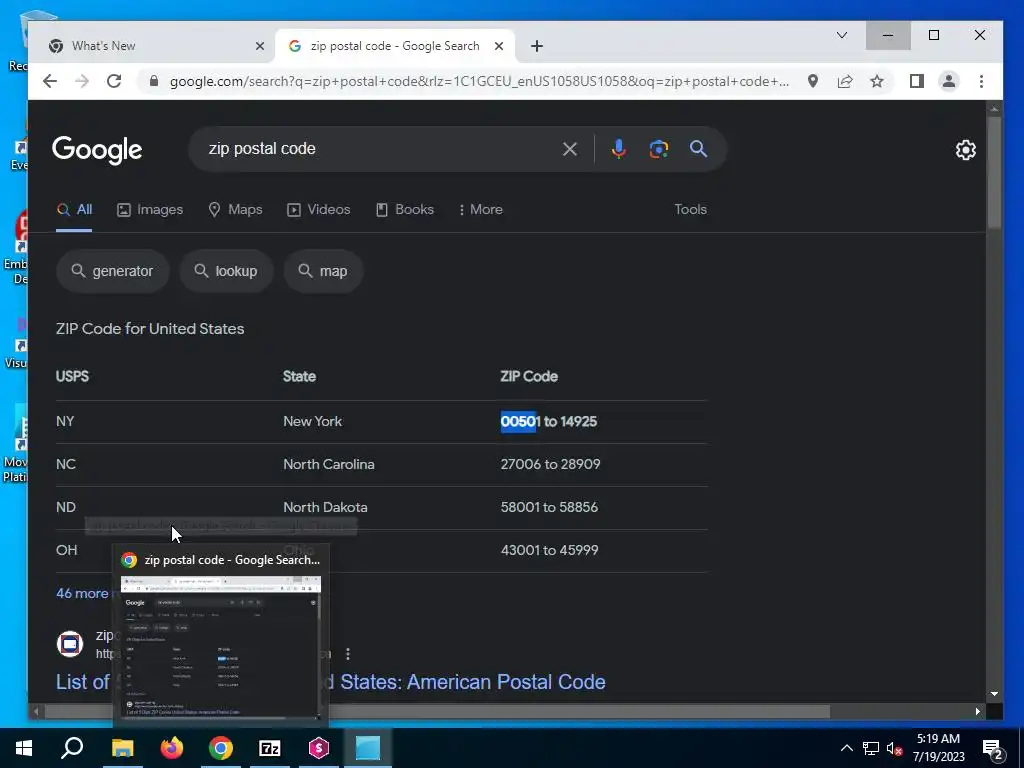Click the 43001 to 45999 cell
This screenshot has width=1024, height=768.
549,550
